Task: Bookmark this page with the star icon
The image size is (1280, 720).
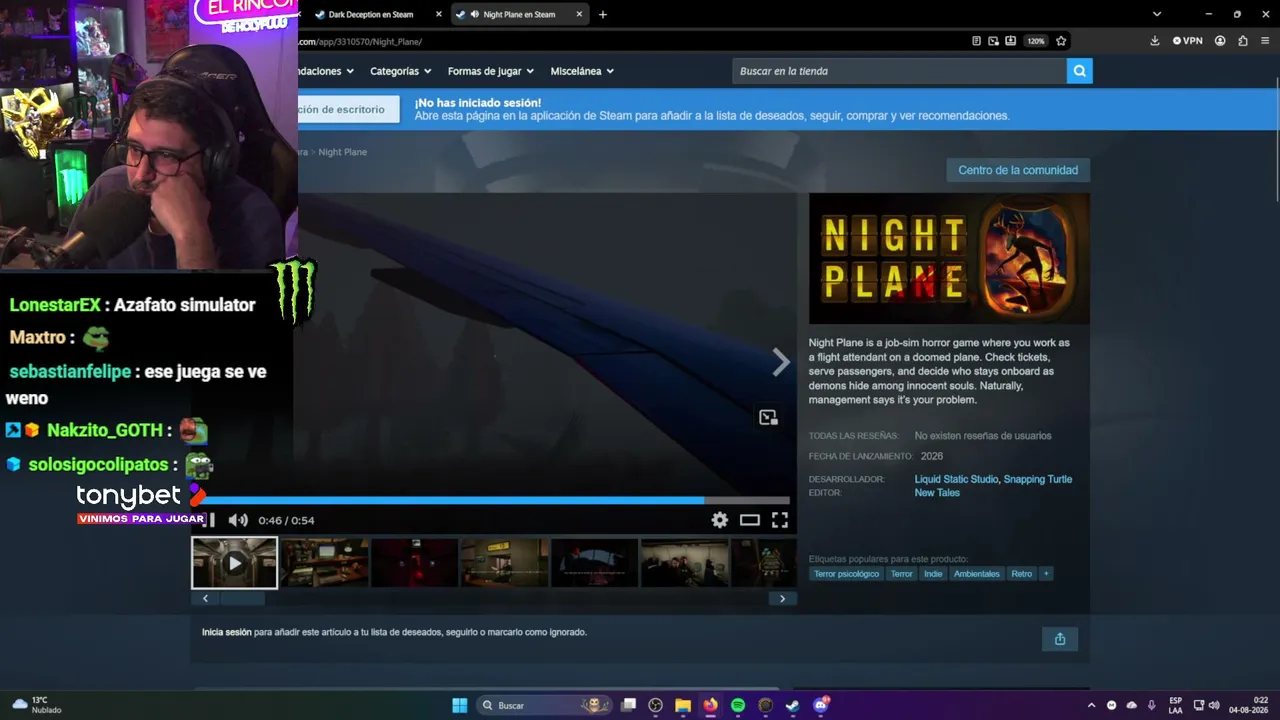Action: [1061, 41]
